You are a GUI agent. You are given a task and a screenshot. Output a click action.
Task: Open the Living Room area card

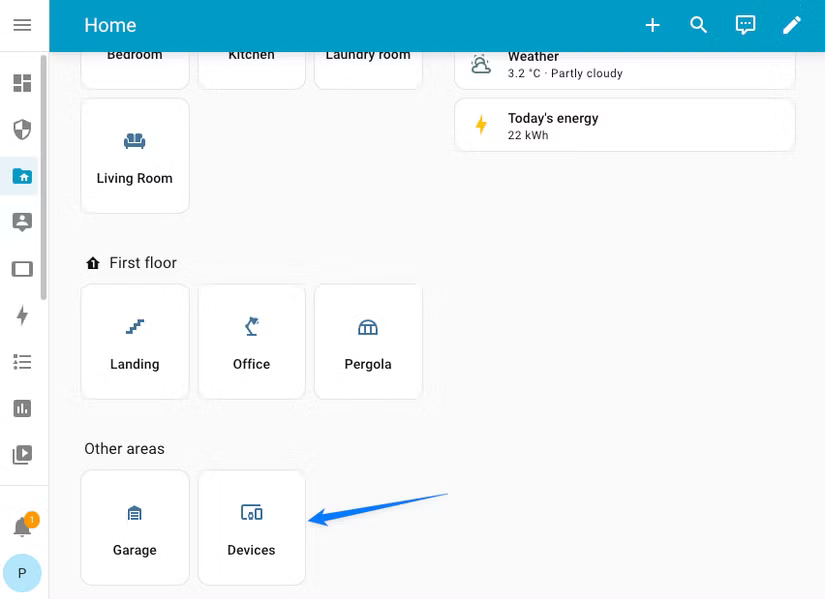(x=135, y=155)
